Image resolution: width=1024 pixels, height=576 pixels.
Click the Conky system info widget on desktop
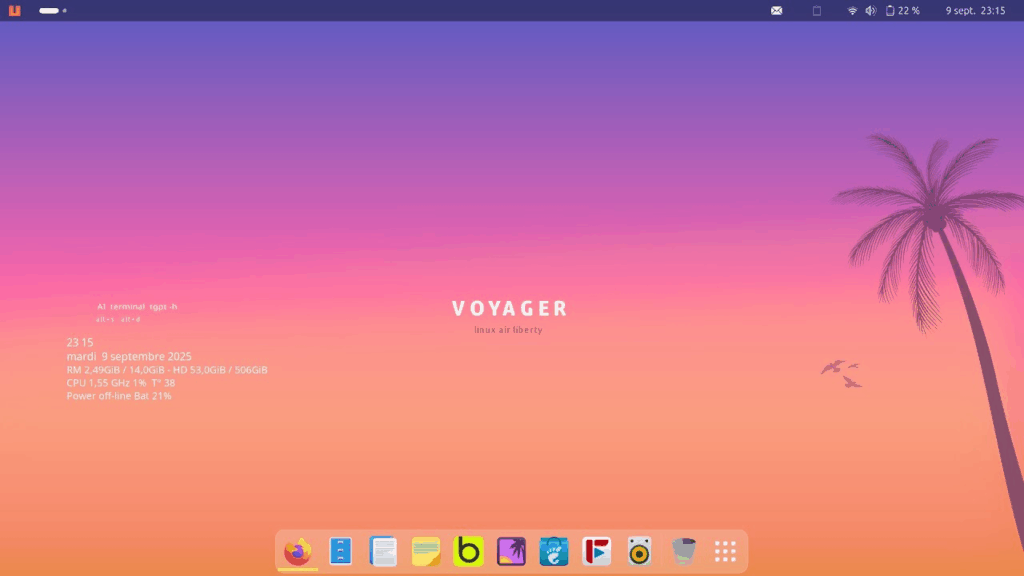(166, 370)
